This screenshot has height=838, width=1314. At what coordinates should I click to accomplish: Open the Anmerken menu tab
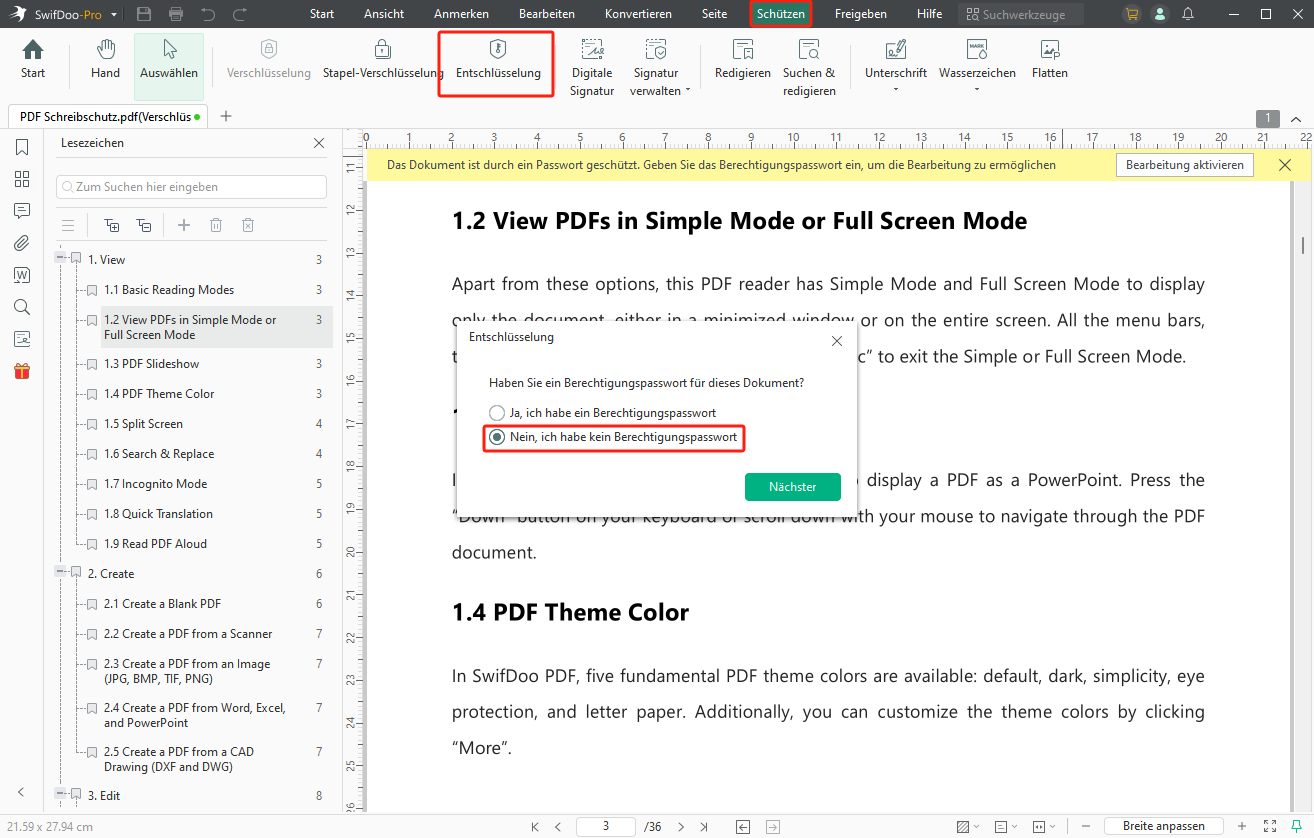click(462, 14)
